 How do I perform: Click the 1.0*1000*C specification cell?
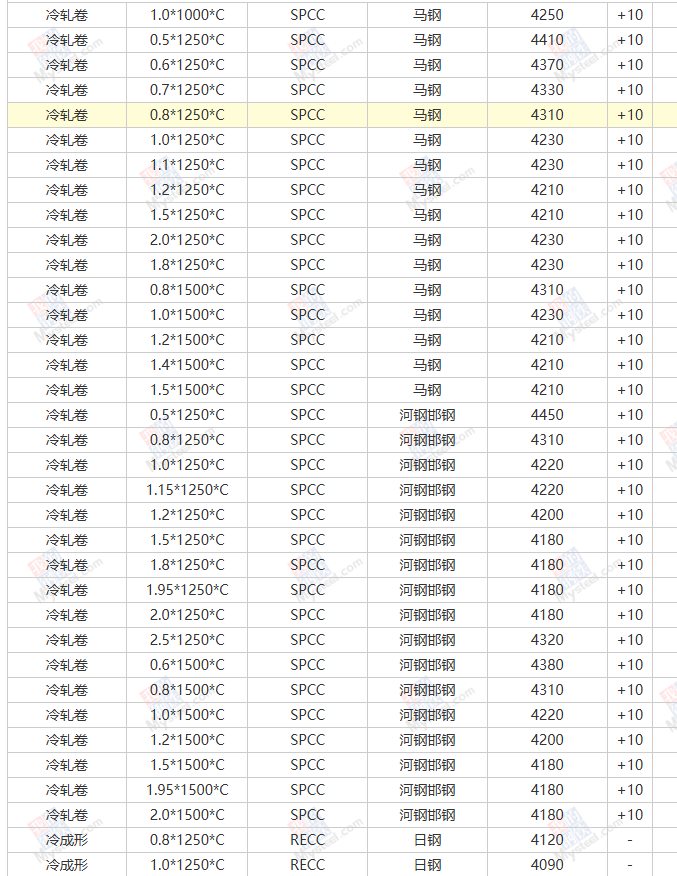click(x=187, y=15)
